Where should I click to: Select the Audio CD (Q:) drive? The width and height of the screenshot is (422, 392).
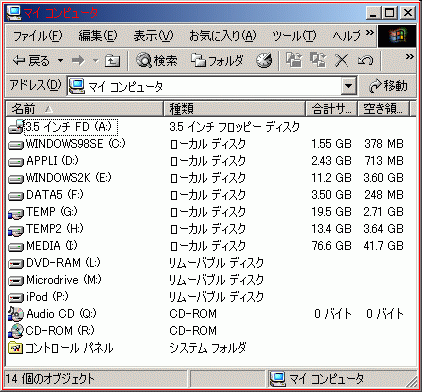coord(52,314)
